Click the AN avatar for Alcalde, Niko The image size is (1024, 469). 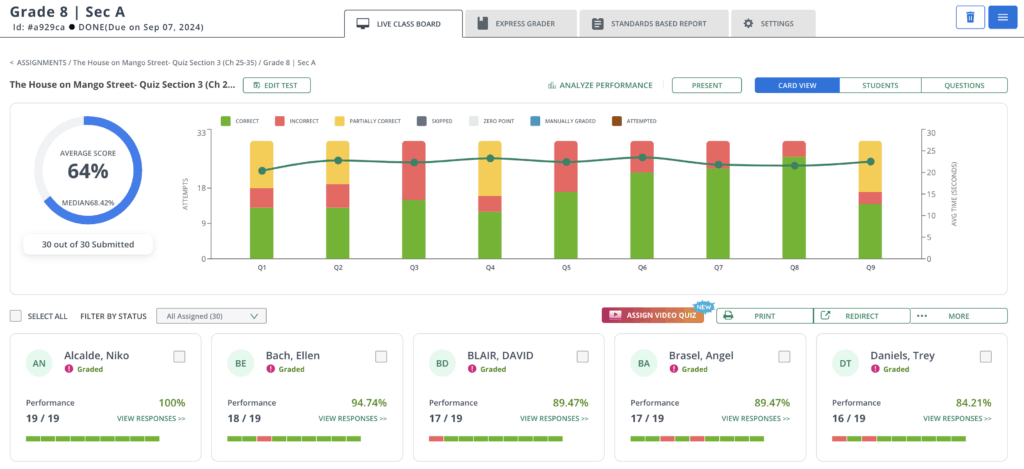point(39,364)
